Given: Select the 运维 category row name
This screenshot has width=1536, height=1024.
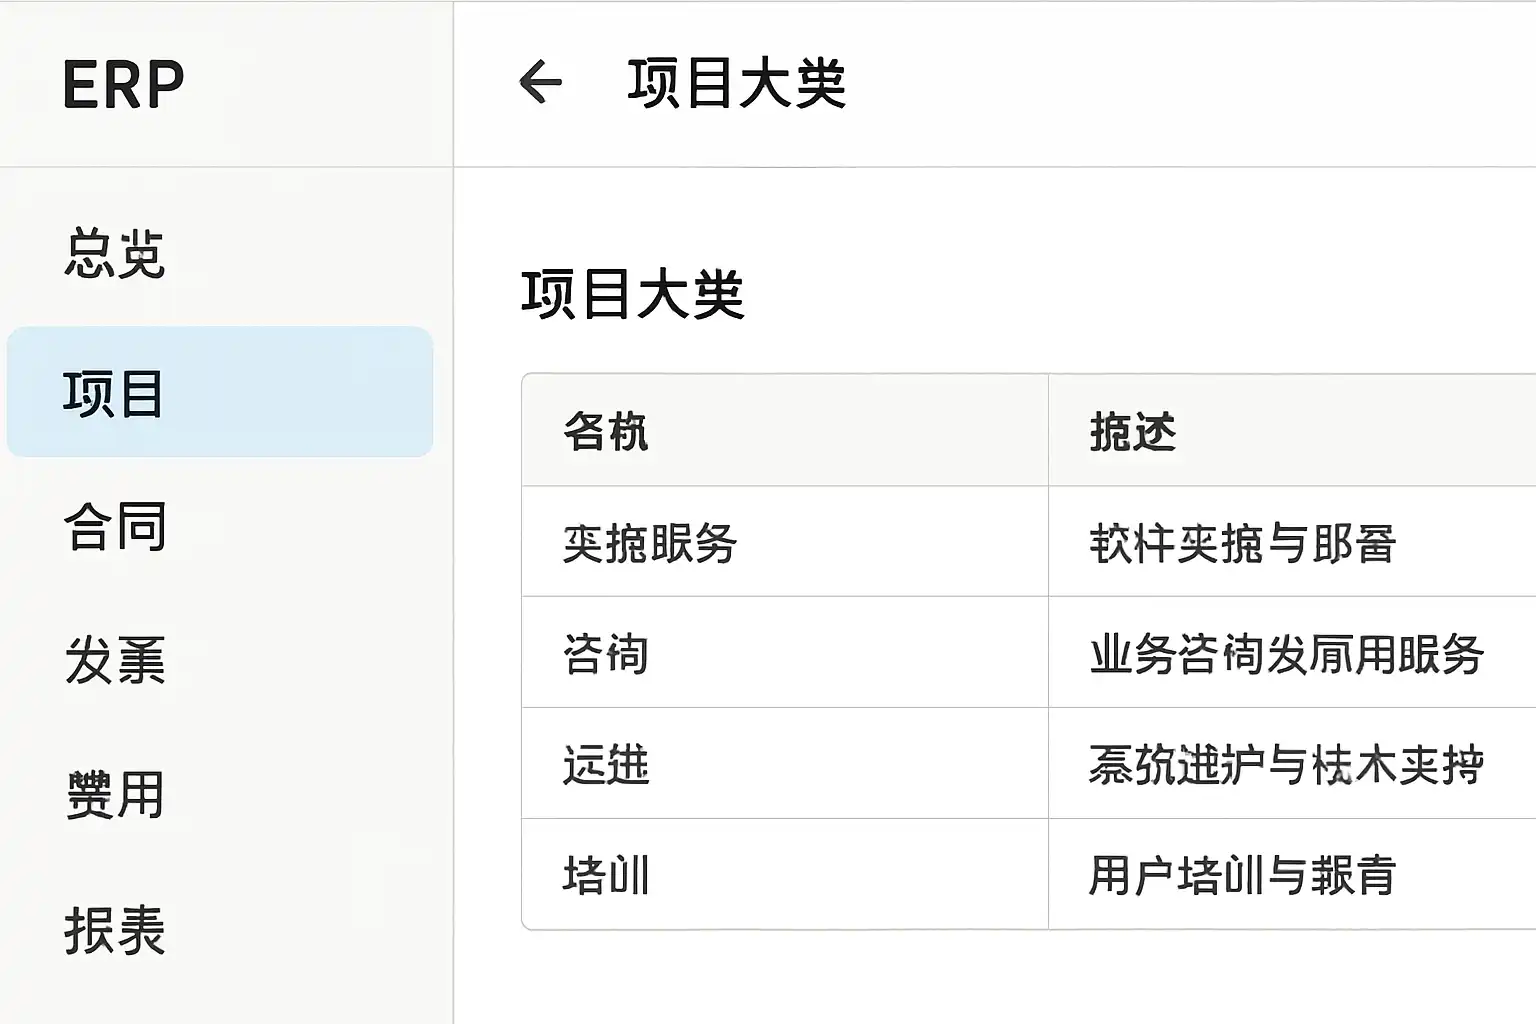Looking at the screenshot, I should click(606, 766).
